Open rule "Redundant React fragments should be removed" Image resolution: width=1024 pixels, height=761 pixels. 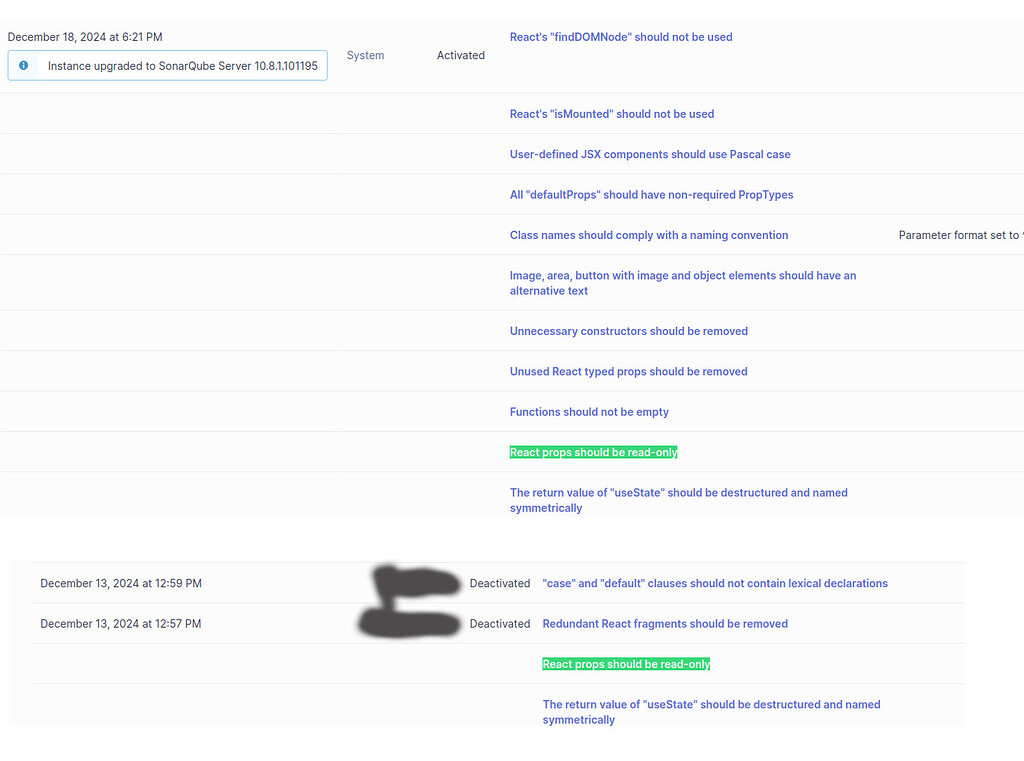pos(664,623)
